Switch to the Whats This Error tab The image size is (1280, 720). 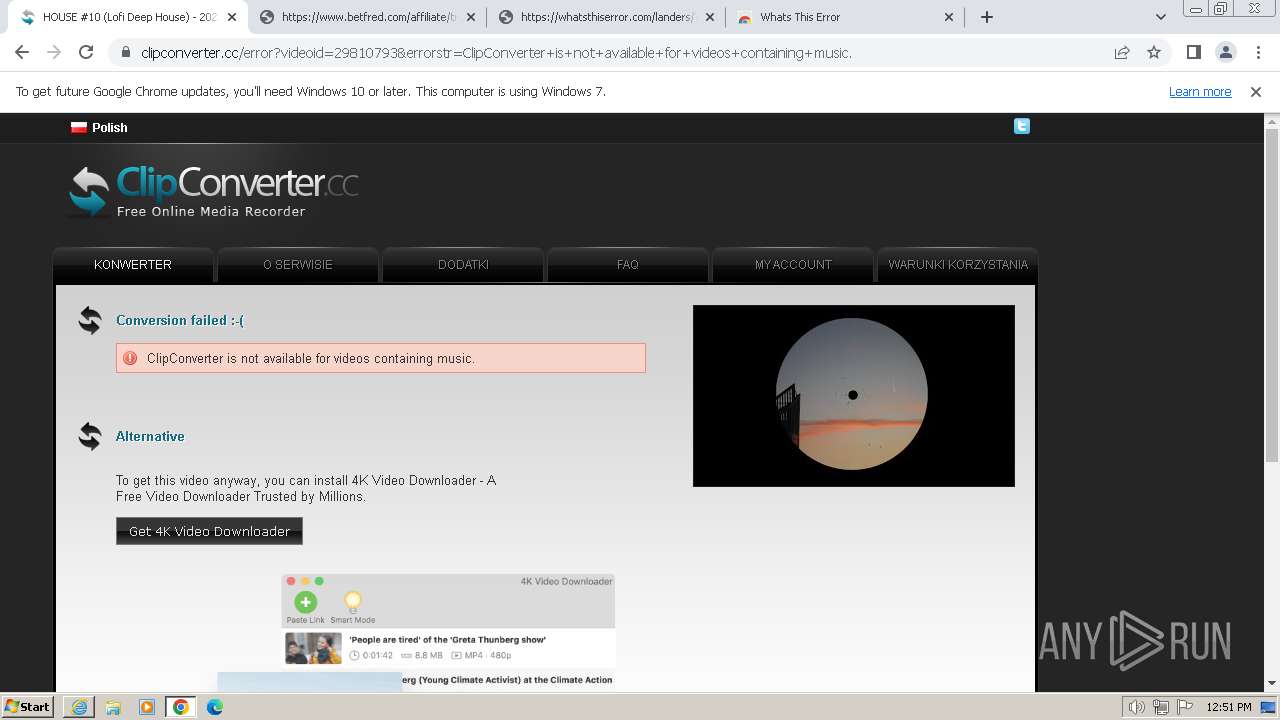pyautogui.click(x=846, y=17)
